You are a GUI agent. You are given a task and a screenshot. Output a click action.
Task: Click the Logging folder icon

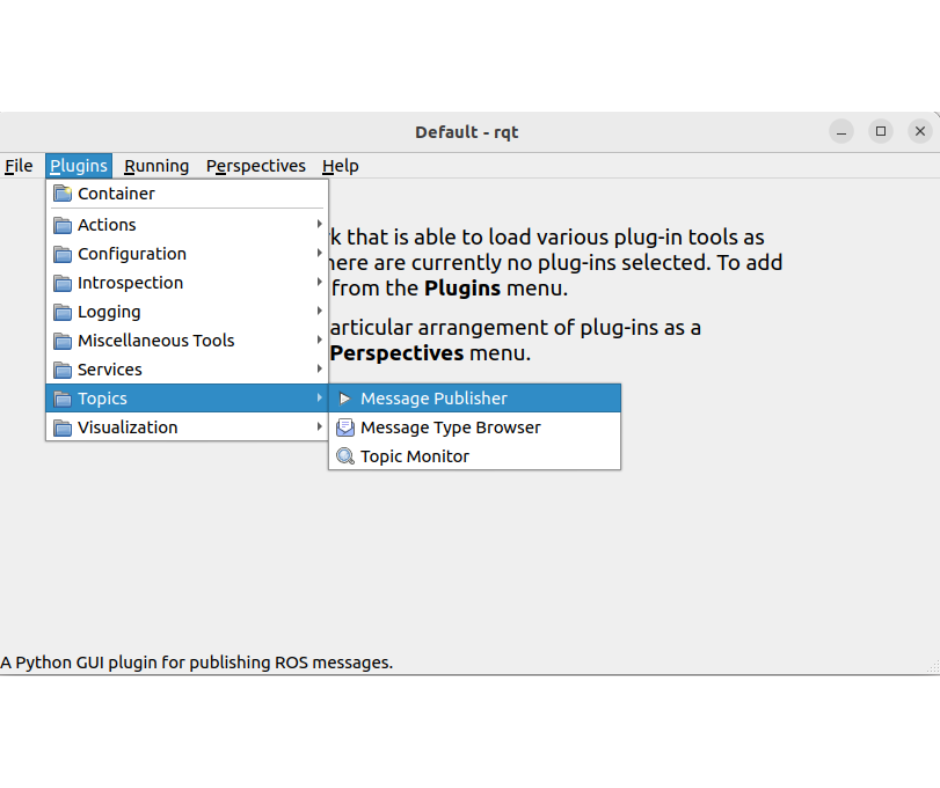[63, 312]
